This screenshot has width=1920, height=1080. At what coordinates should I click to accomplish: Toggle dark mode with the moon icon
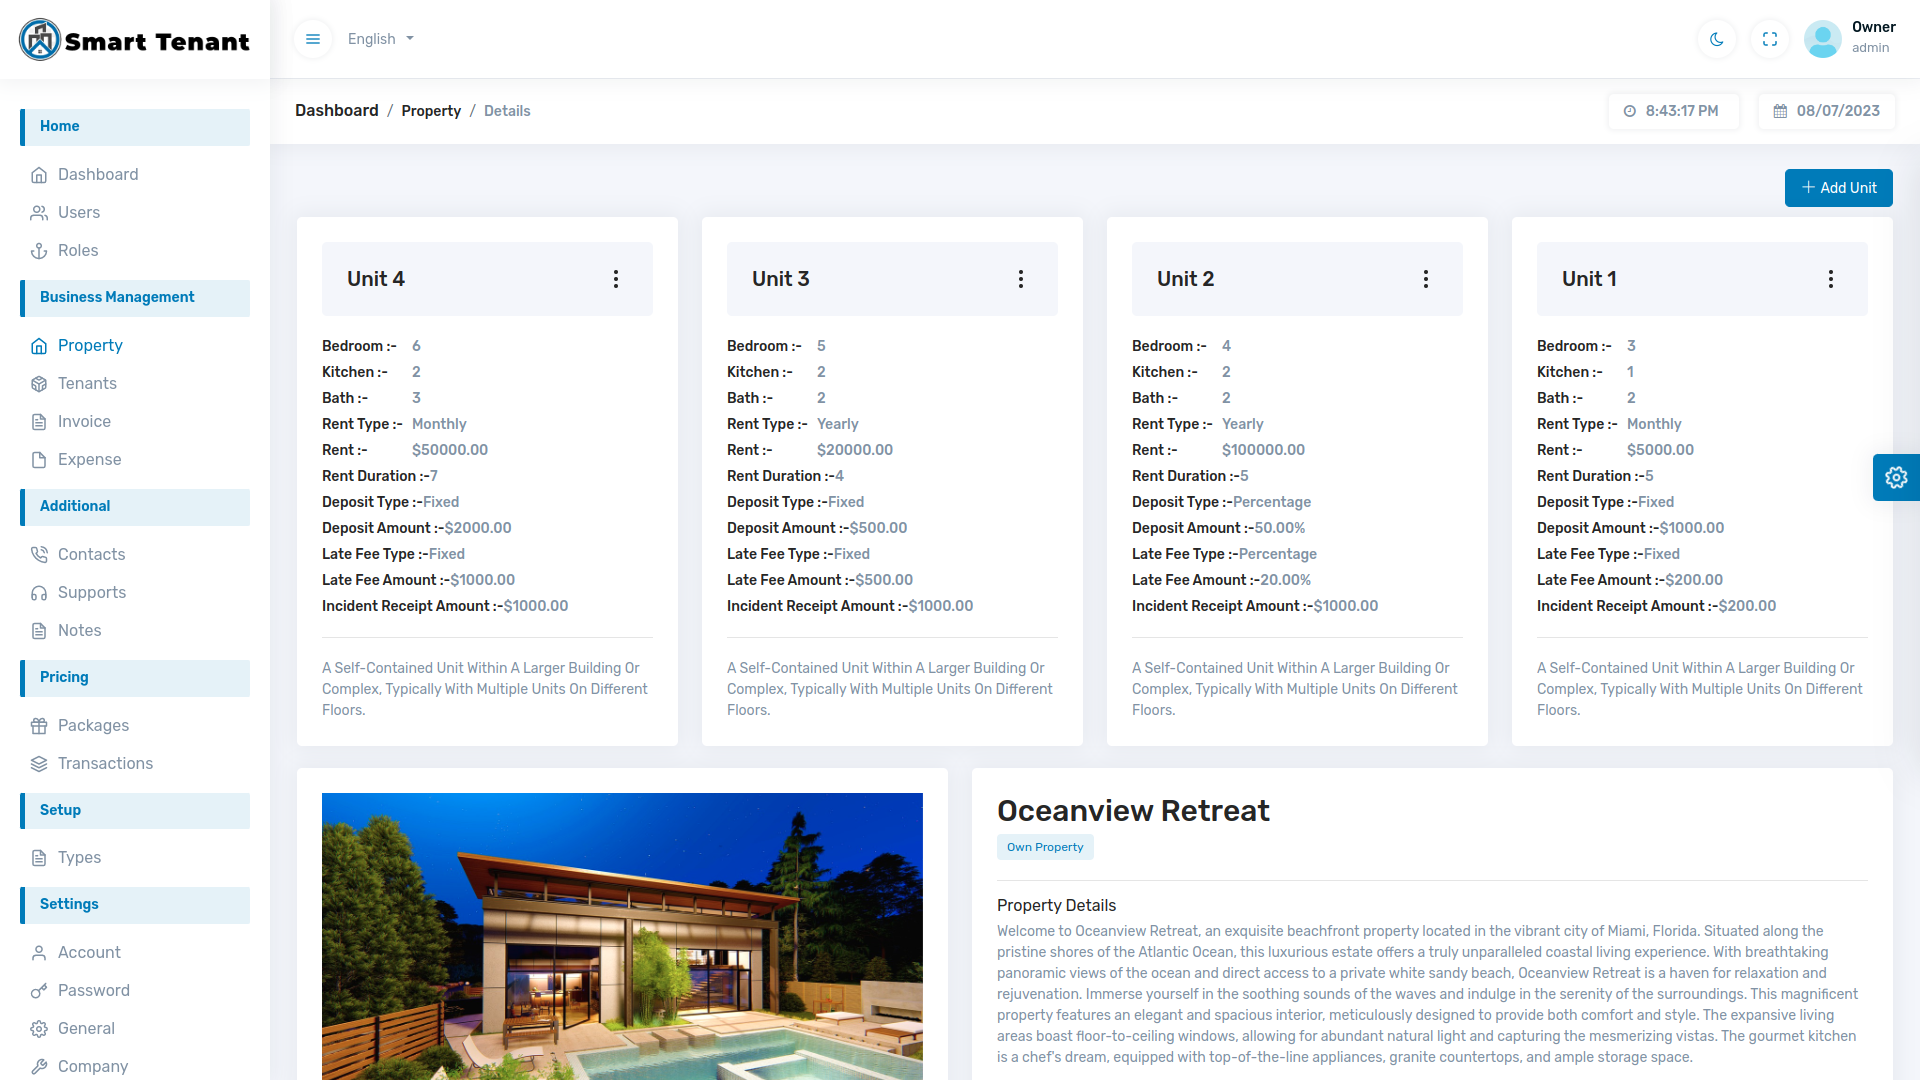(1716, 39)
